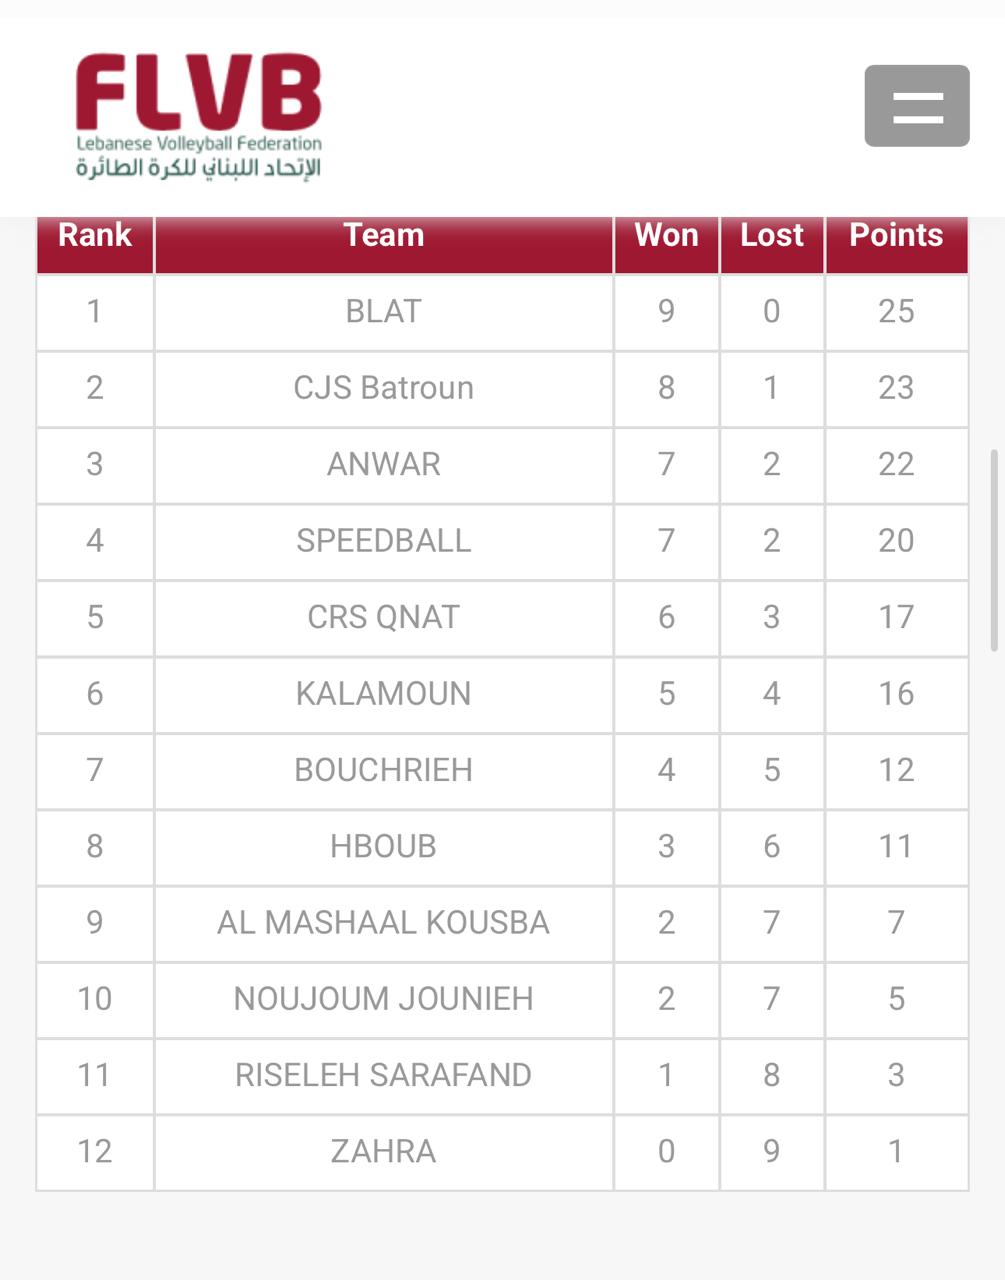Click the Points column header
1005x1280 pixels.
[896, 235]
